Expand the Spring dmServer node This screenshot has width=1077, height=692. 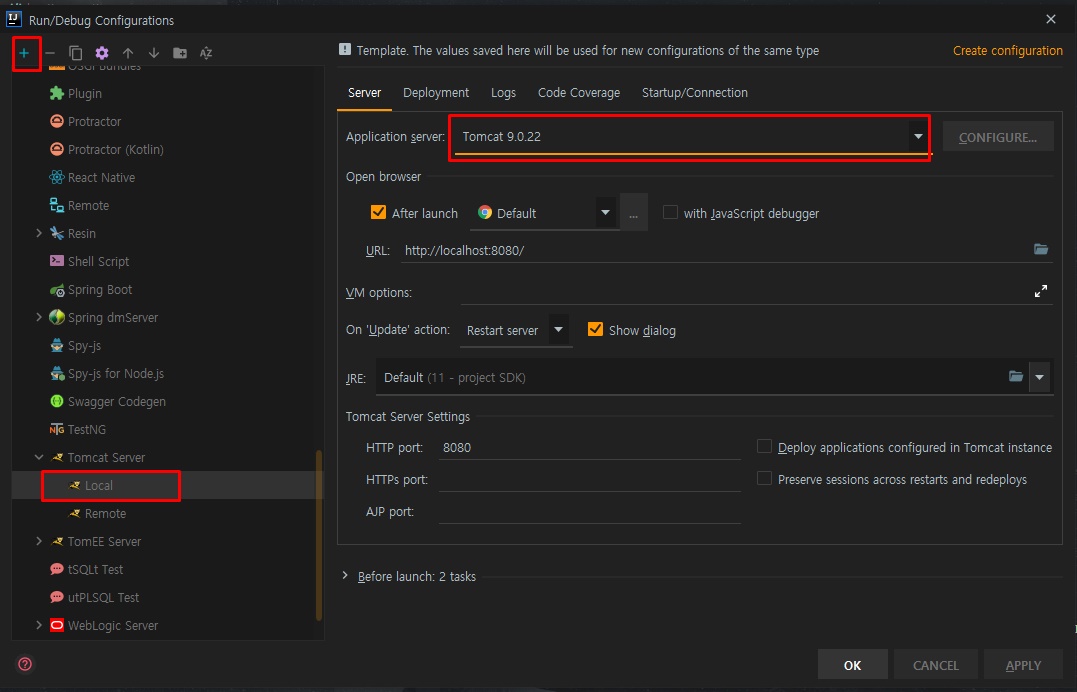pyautogui.click(x=39, y=317)
